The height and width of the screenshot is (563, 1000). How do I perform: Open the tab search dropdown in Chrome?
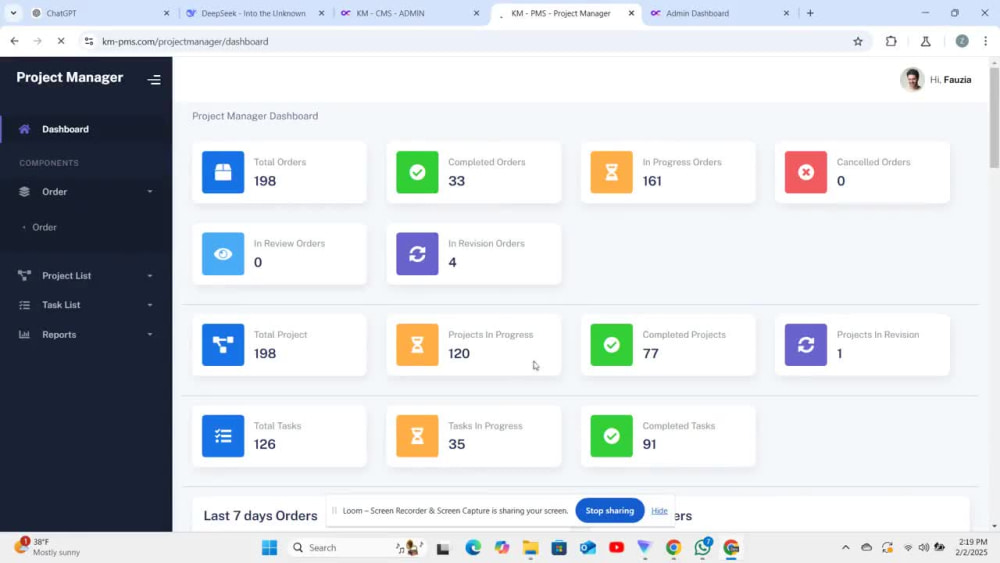(13, 13)
